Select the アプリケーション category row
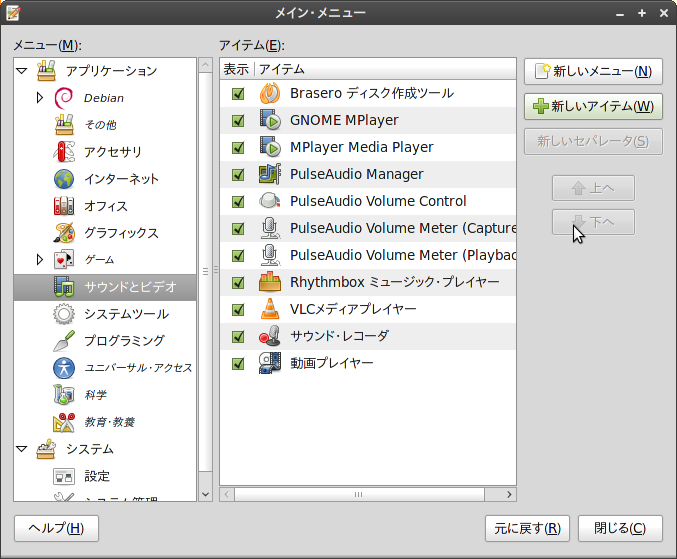This screenshot has height=559, width=677. [105, 71]
